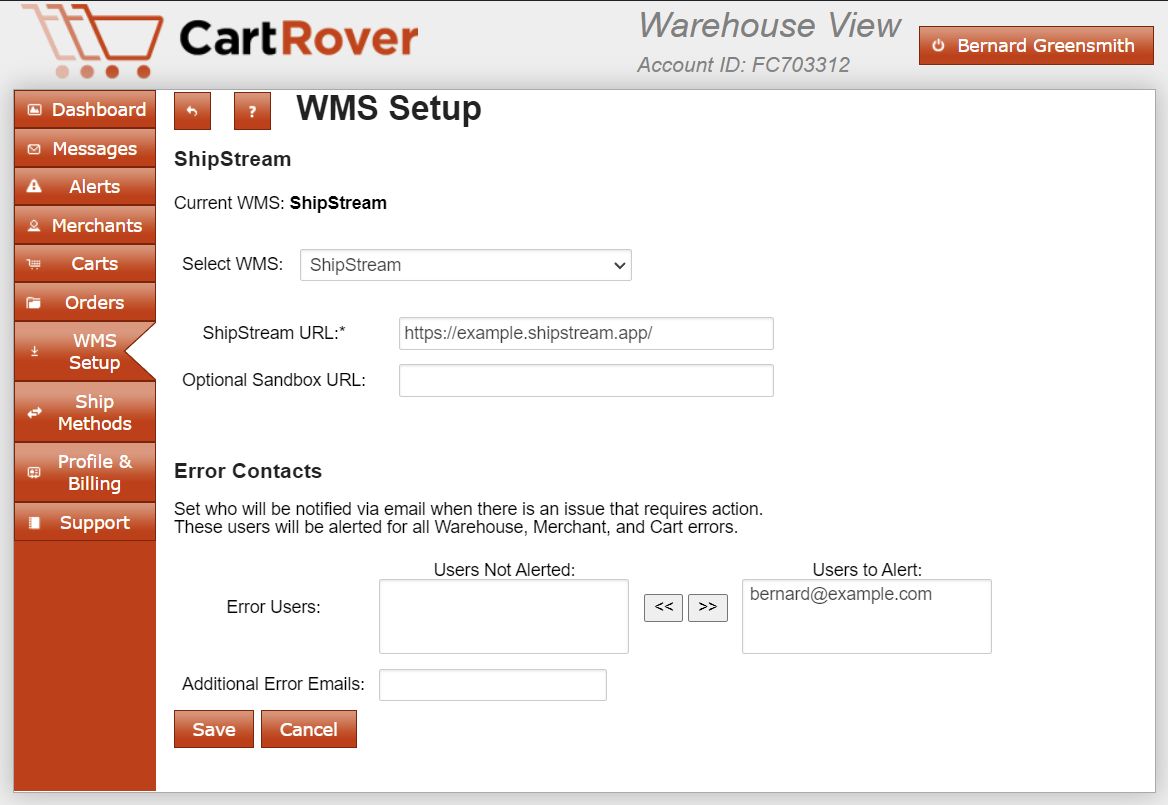Image resolution: width=1168 pixels, height=805 pixels.
Task: Go to Messages in the sidebar
Action: point(85,149)
